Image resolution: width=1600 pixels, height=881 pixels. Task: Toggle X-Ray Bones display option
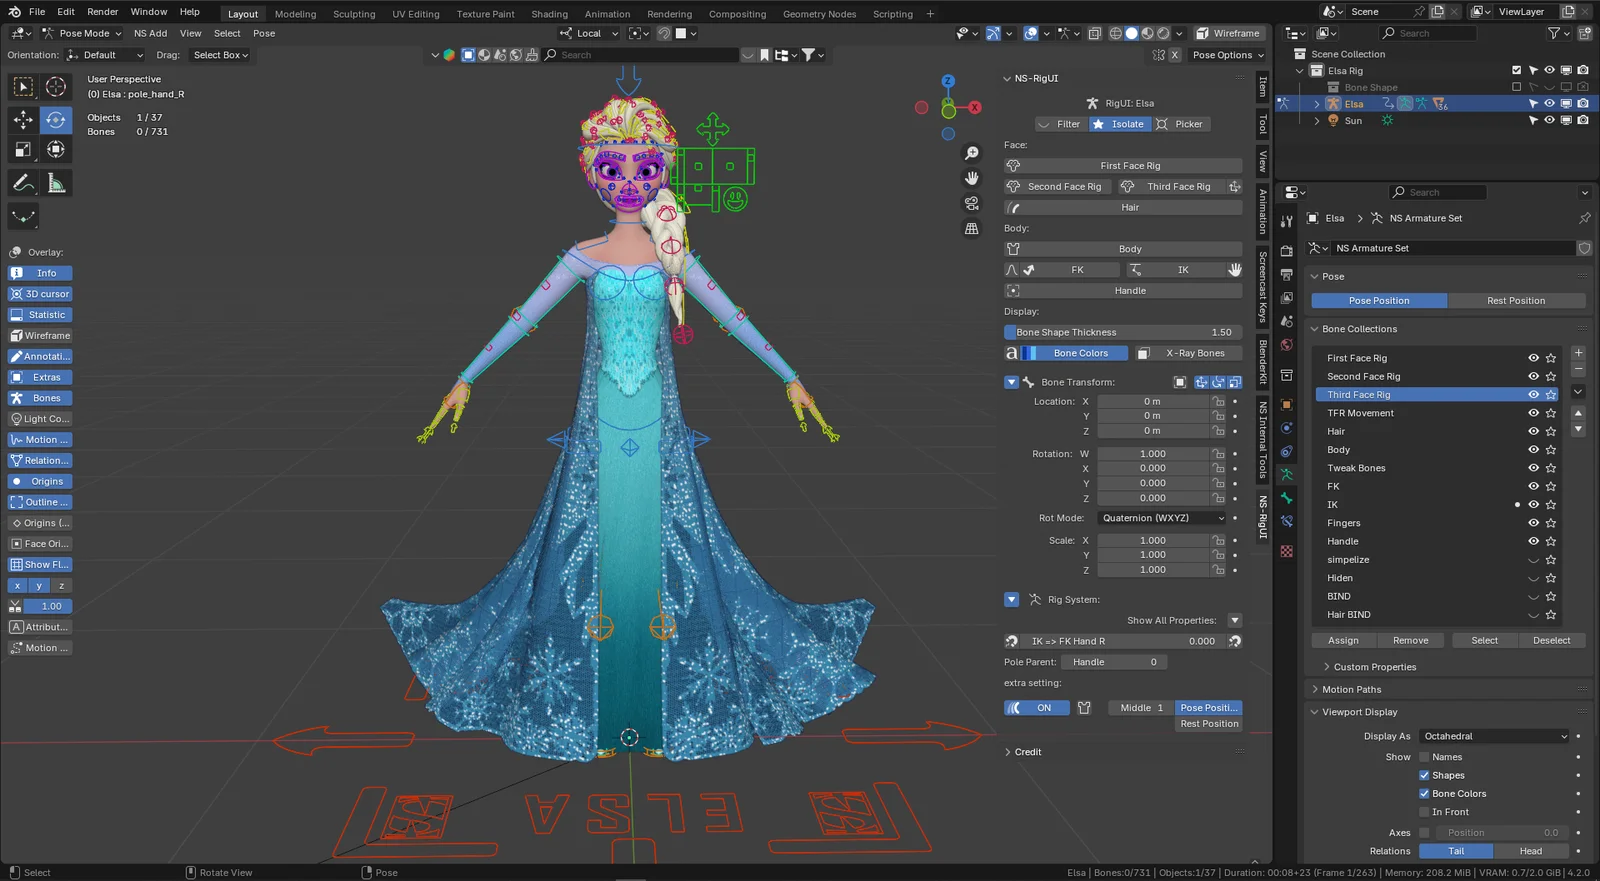point(1188,353)
